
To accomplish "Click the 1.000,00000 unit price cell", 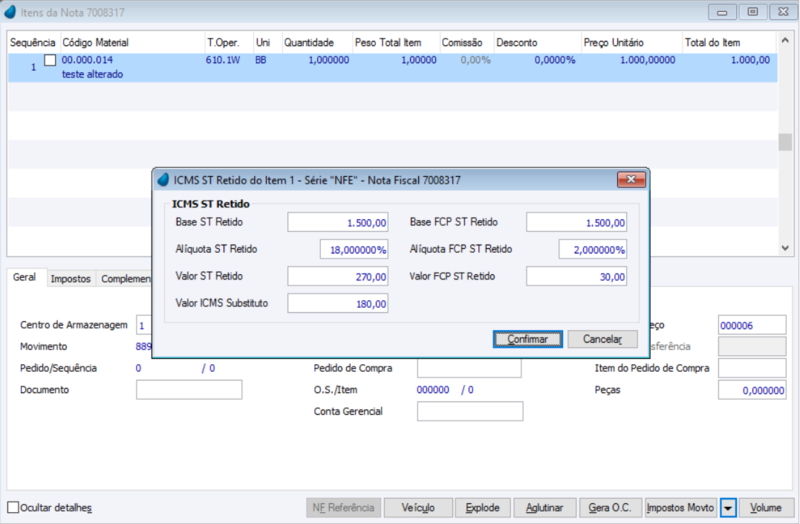I will point(647,60).
